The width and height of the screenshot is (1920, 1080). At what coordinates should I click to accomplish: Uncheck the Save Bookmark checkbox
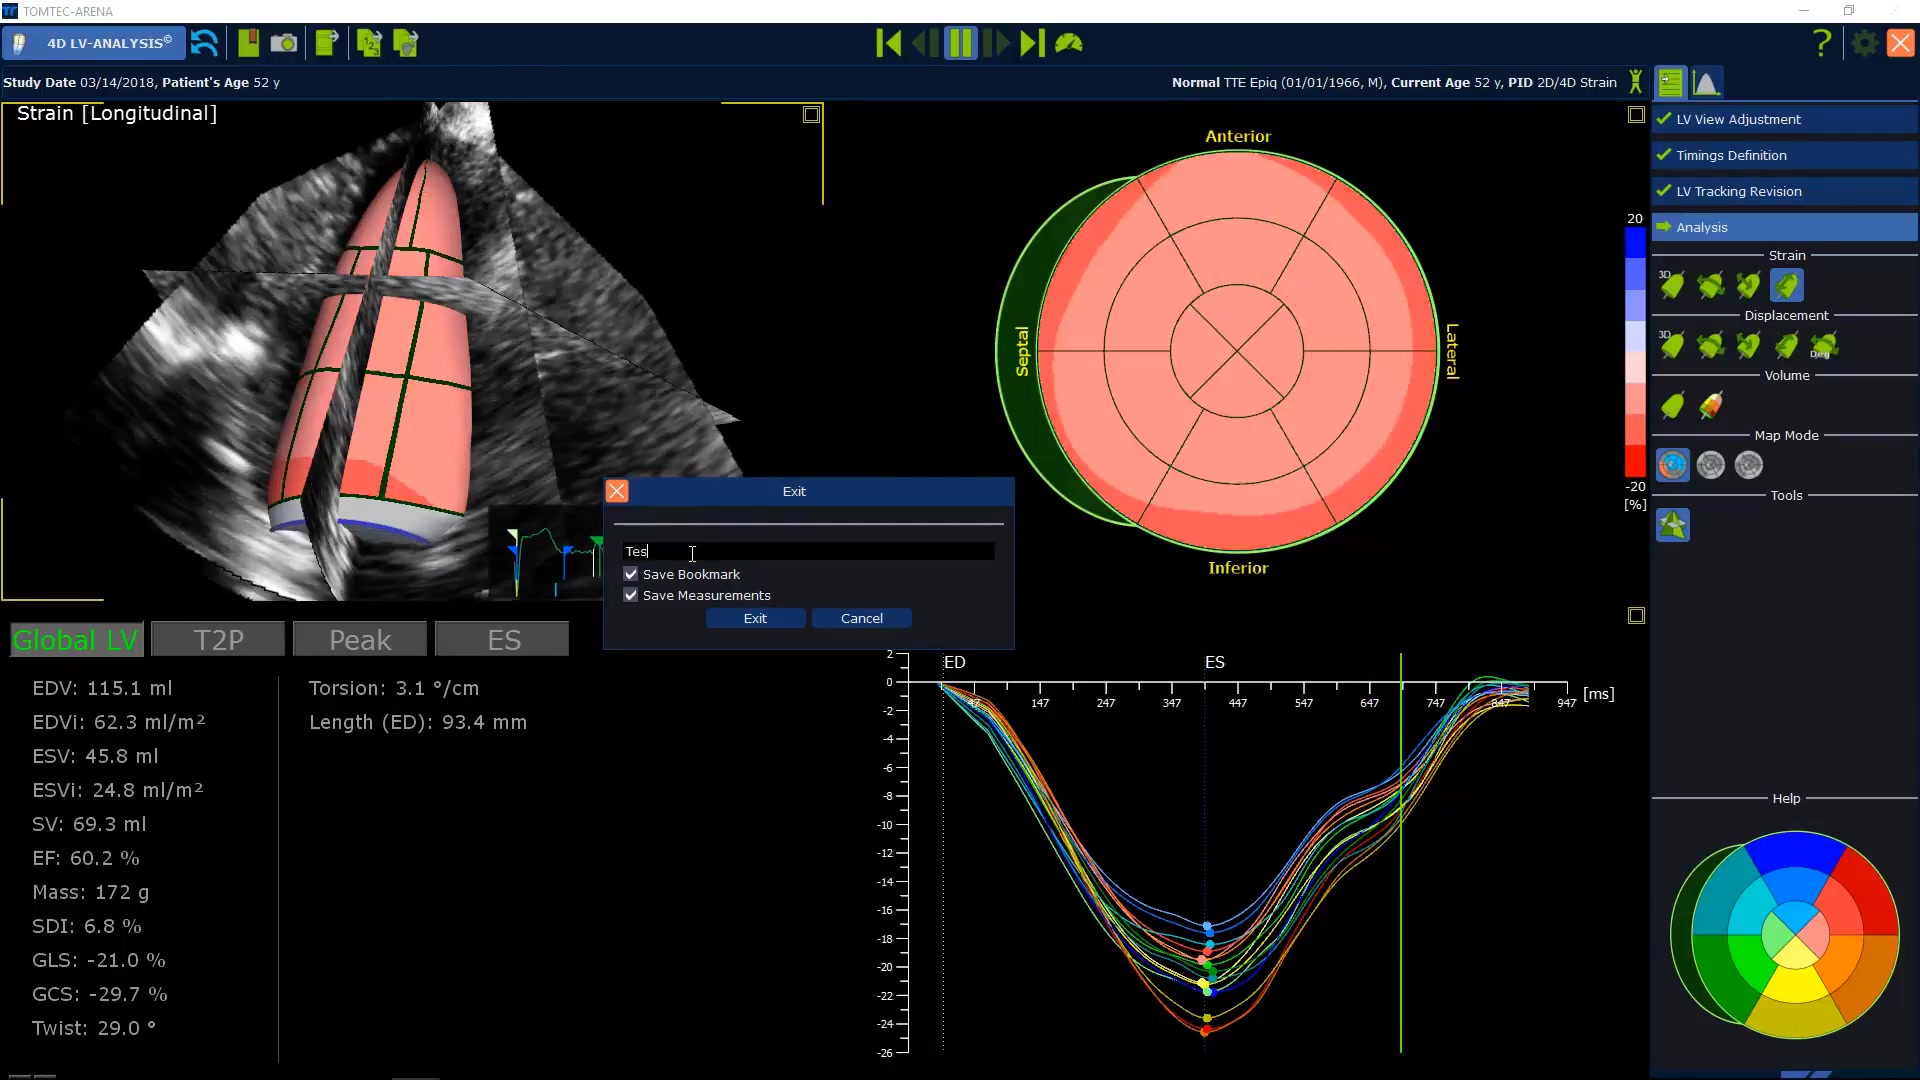pos(631,574)
